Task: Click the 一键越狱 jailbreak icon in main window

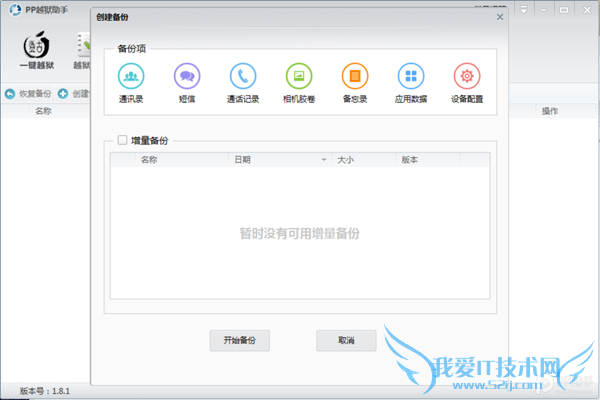Action: coord(37,45)
